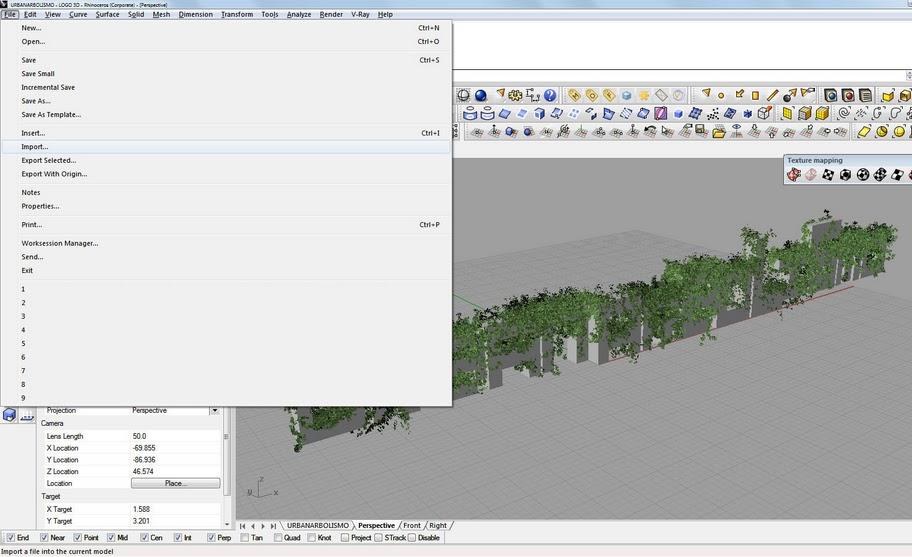
Task: Select the box mapping checker icon
Action: pos(845,174)
